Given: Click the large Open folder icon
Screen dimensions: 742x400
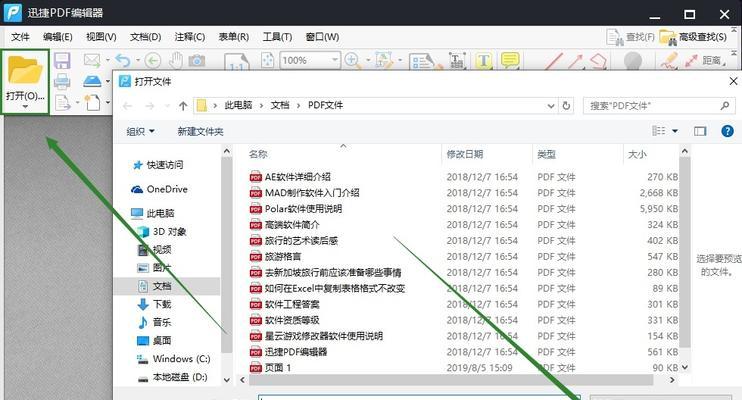Looking at the screenshot, I should [x=25, y=70].
